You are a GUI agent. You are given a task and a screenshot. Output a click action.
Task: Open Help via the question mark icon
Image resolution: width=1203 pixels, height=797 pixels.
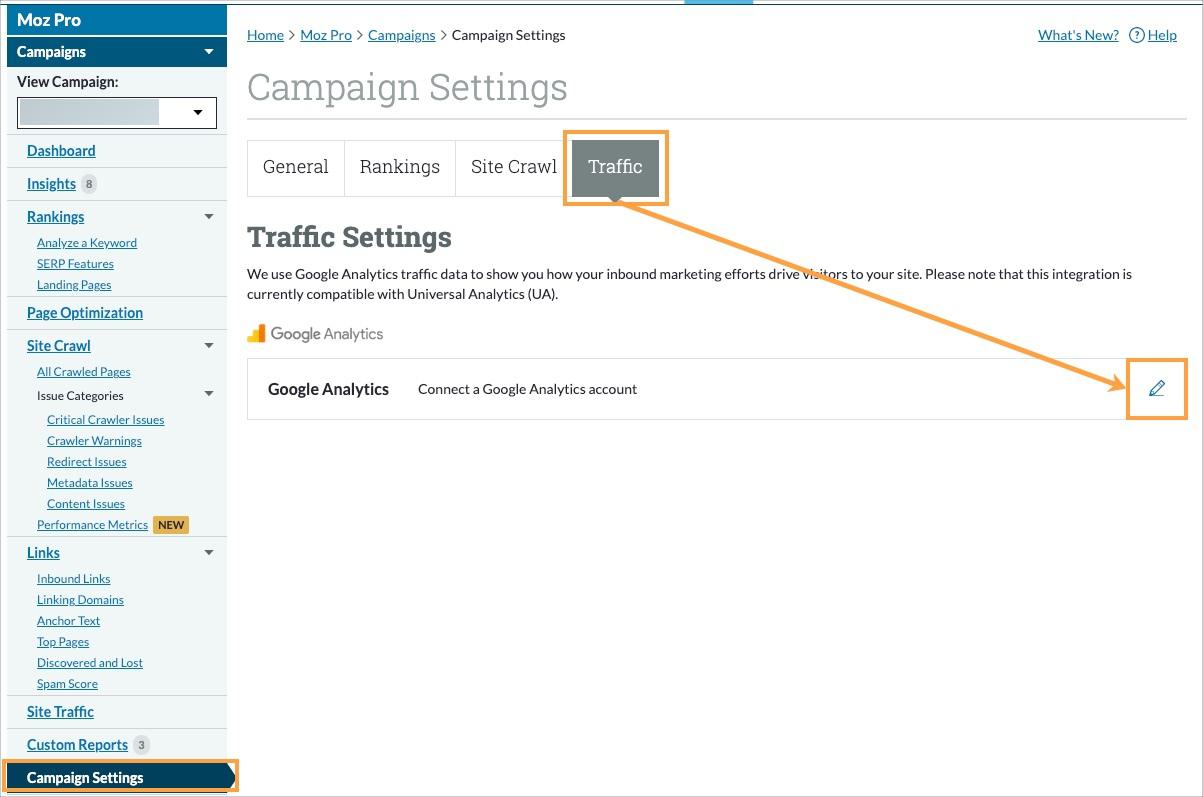[x=1136, y=35]
